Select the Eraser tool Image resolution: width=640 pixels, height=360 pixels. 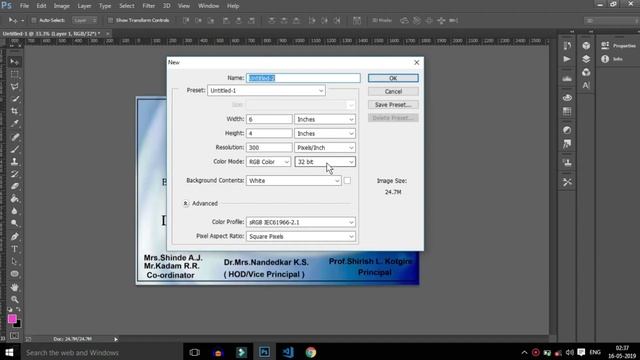point(14,186)
